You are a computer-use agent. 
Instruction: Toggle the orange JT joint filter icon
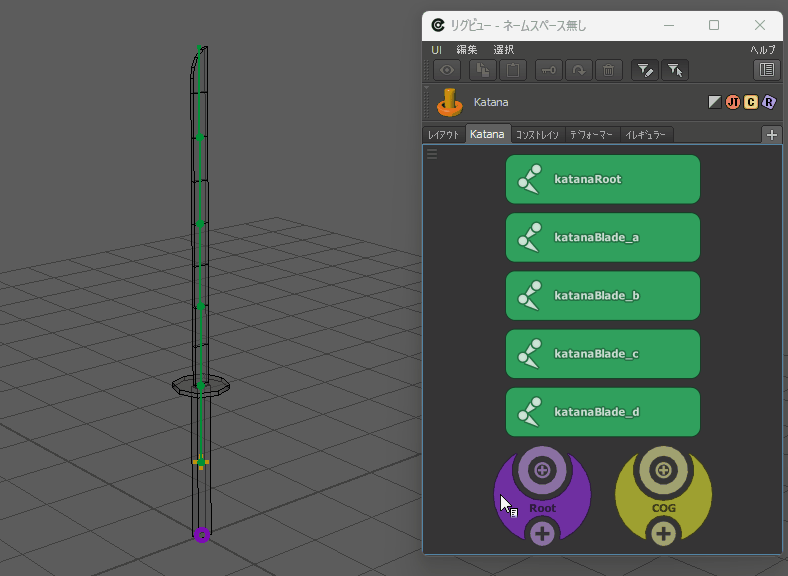tap(733, 102)
